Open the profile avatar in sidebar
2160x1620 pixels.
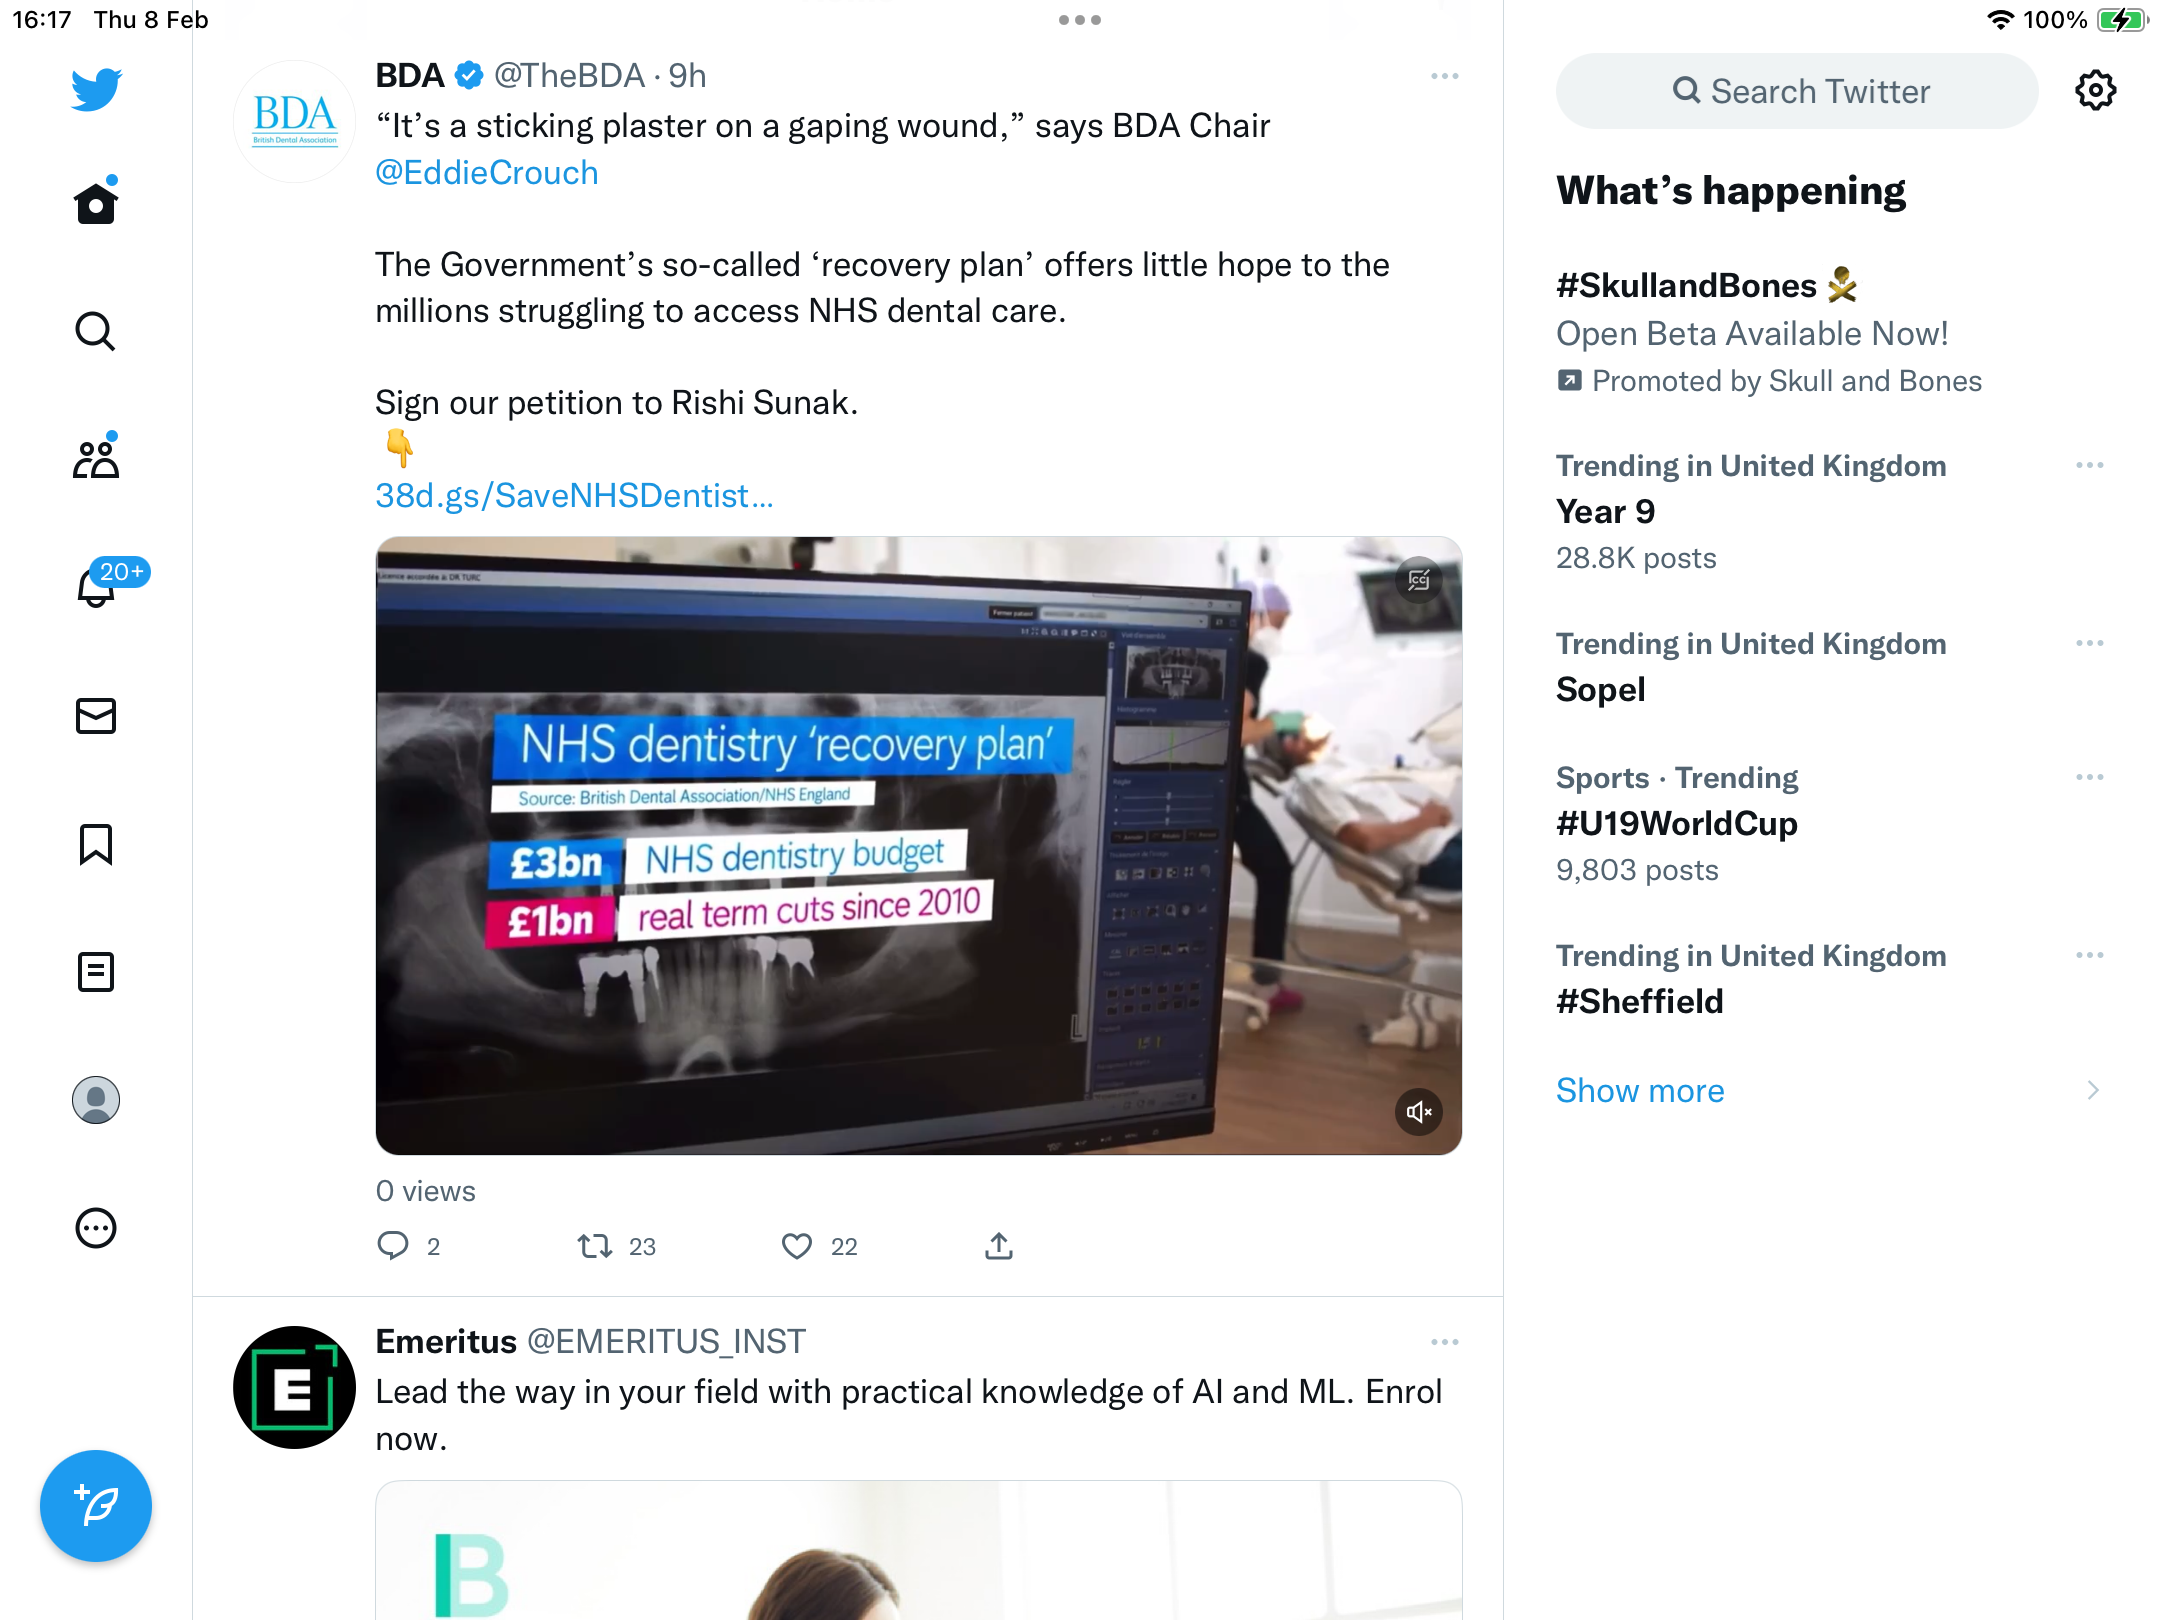(96, 1100)
